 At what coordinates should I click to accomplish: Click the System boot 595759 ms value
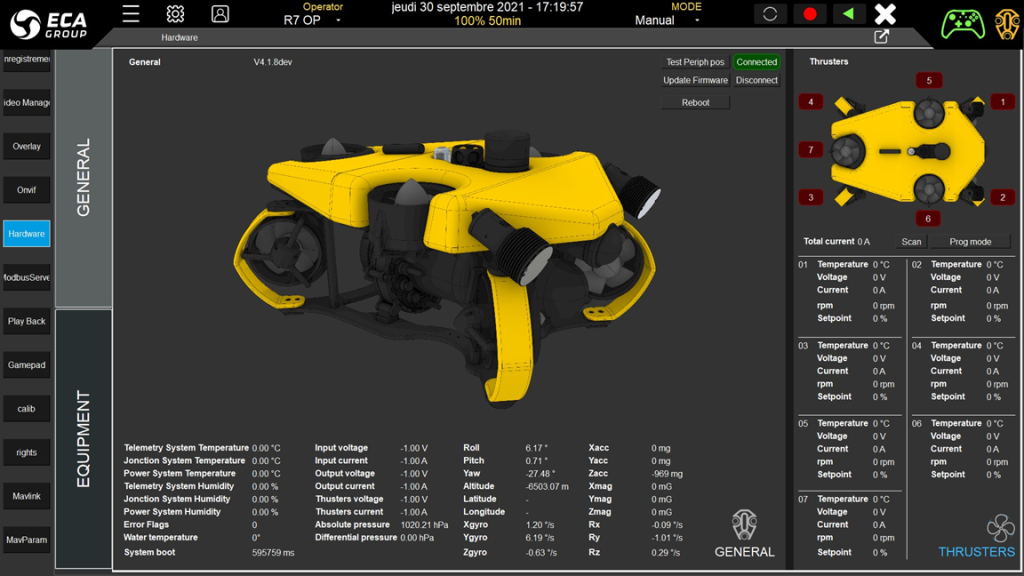[x=273, y=552]
